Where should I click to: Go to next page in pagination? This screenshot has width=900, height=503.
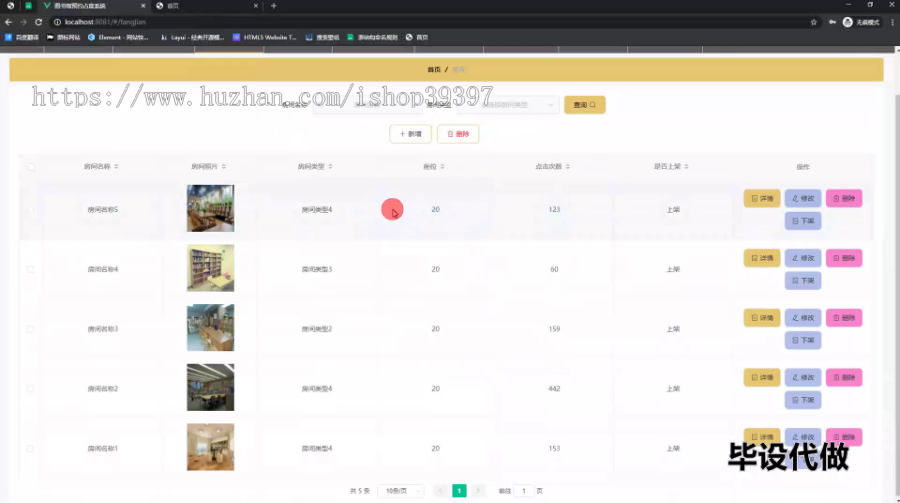[478, 491]
